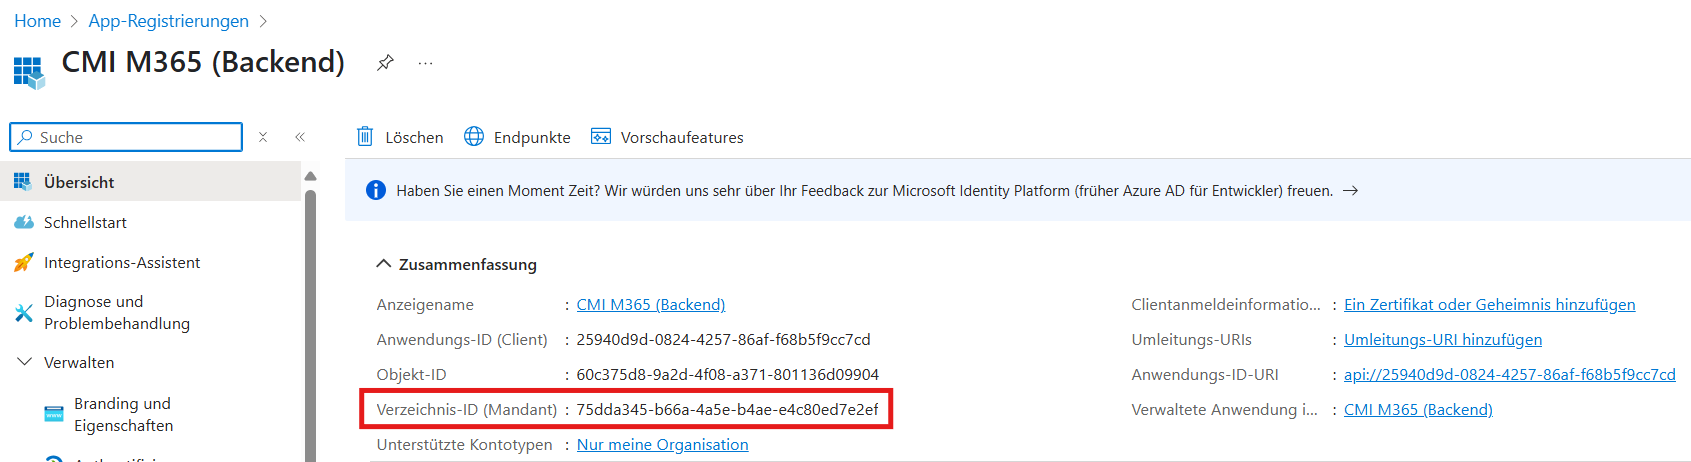Click the feedback banner arrow
Viewport: 1691px width, 462px height.
1350,191
